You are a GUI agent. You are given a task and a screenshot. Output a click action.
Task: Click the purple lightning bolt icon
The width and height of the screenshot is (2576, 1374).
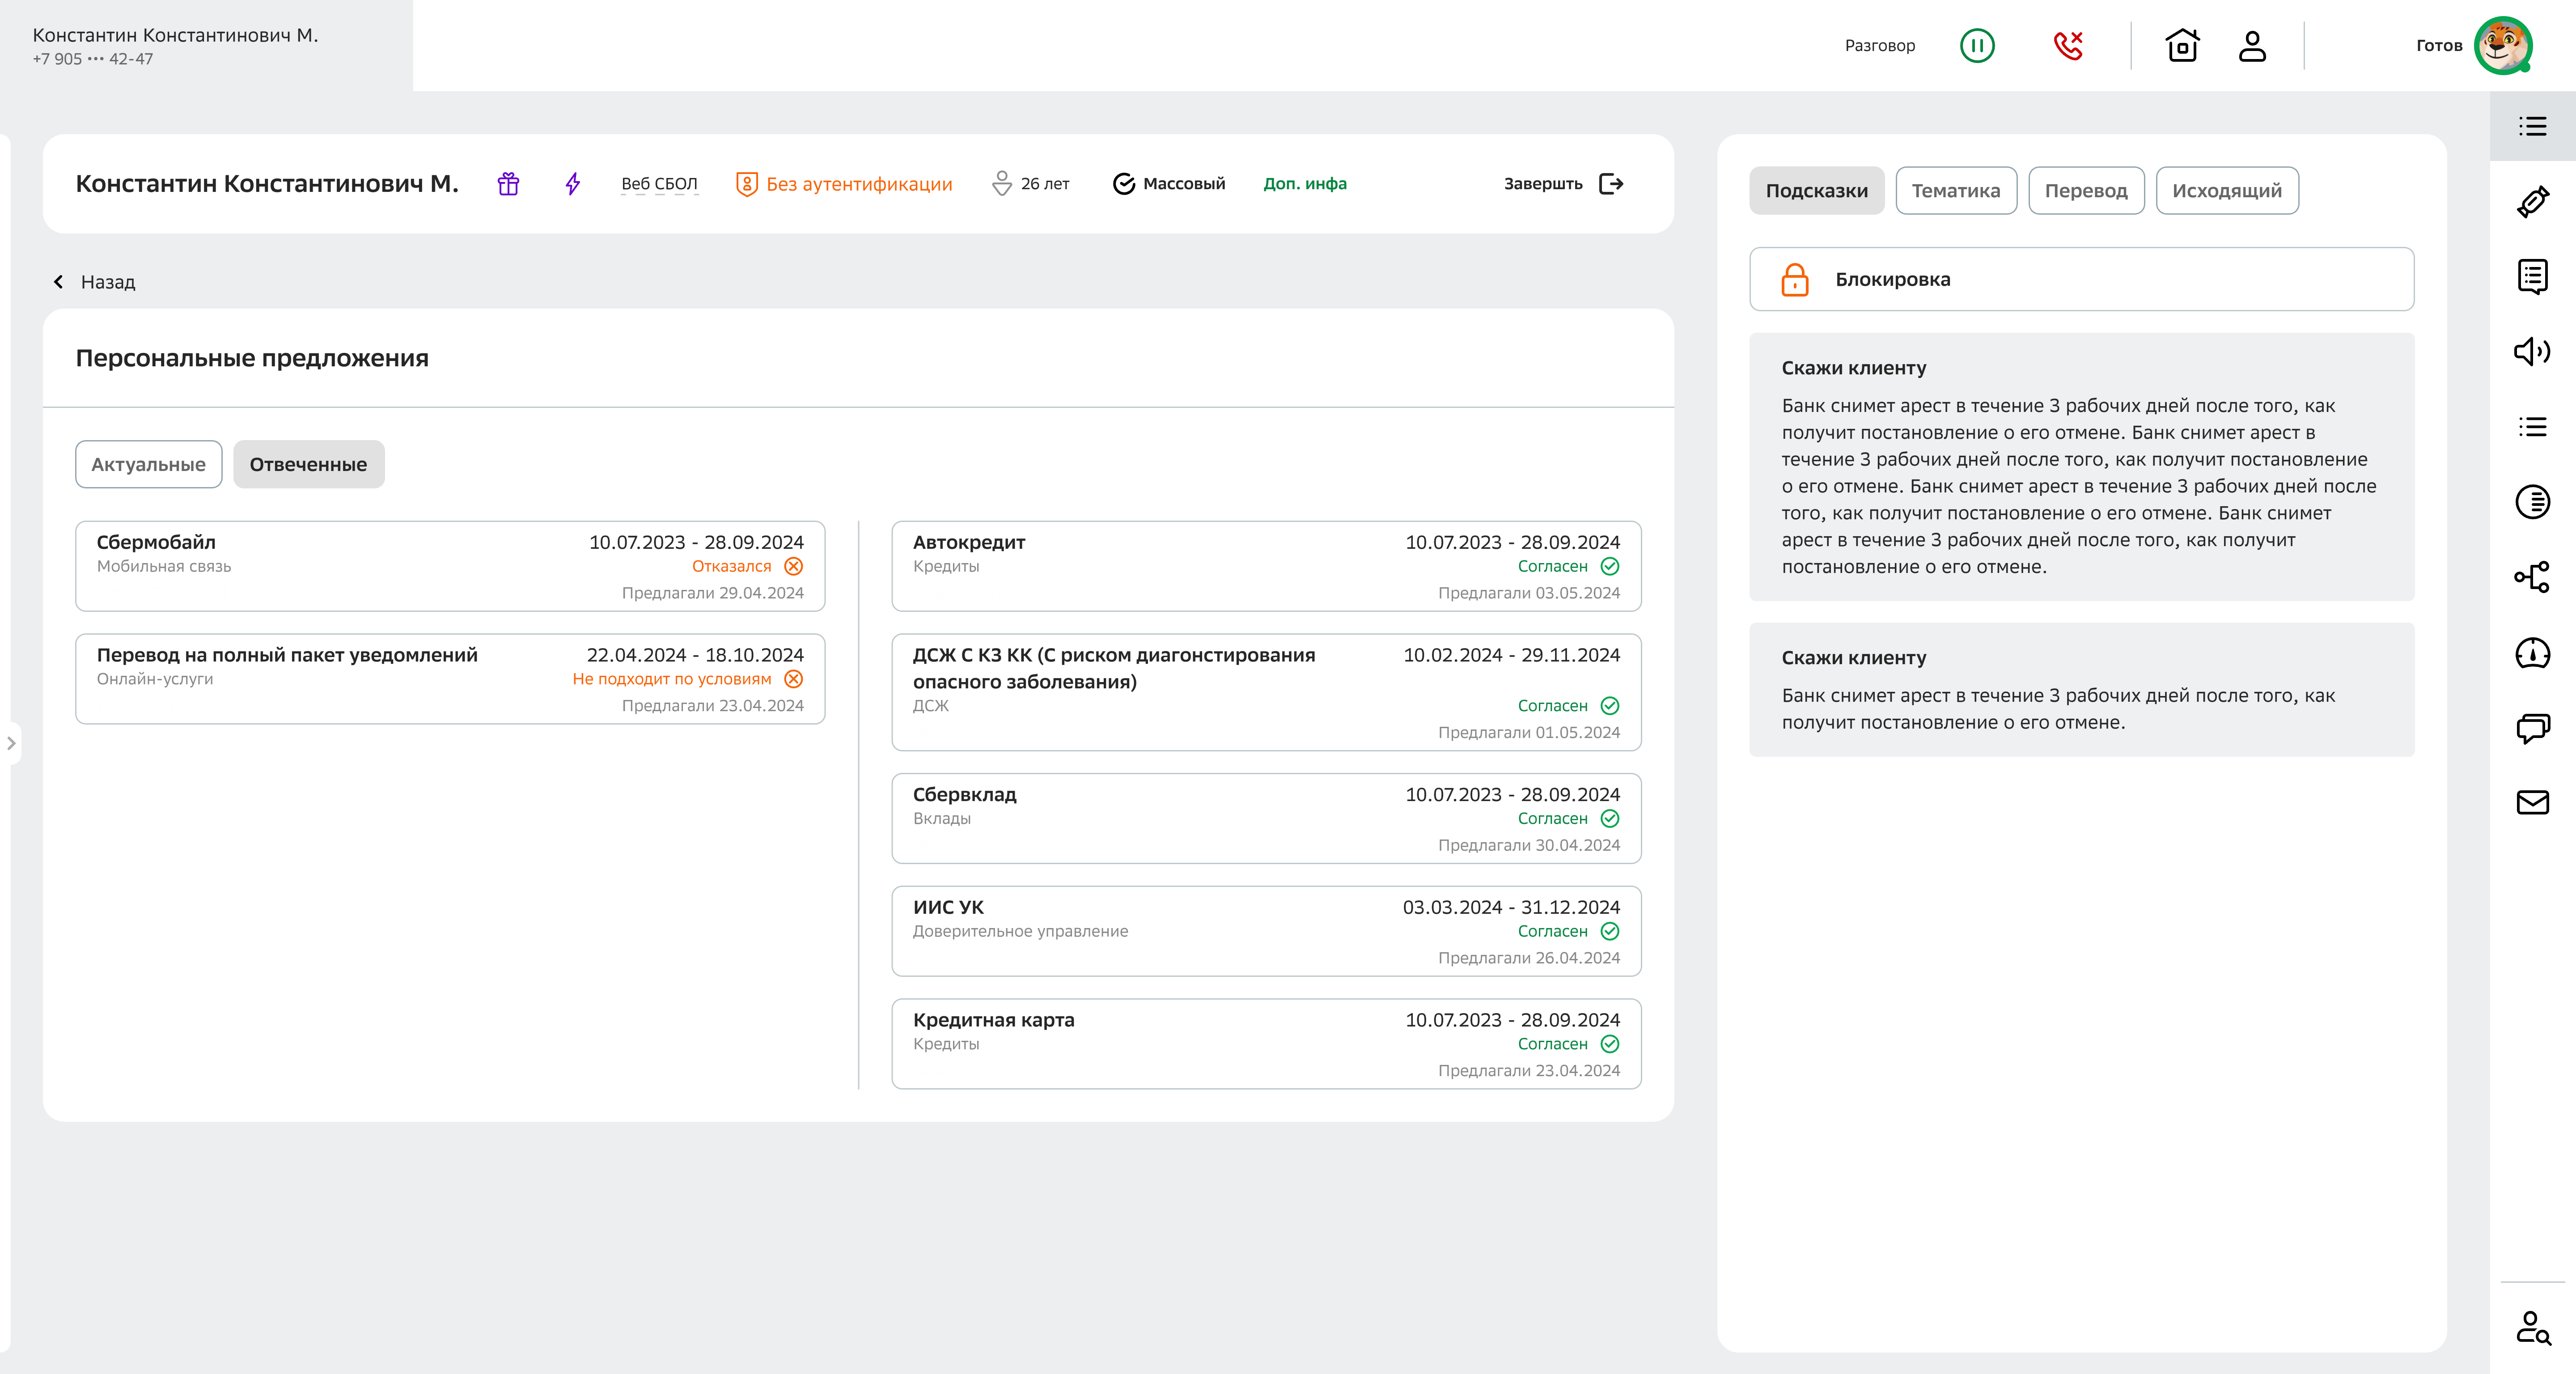572,184
